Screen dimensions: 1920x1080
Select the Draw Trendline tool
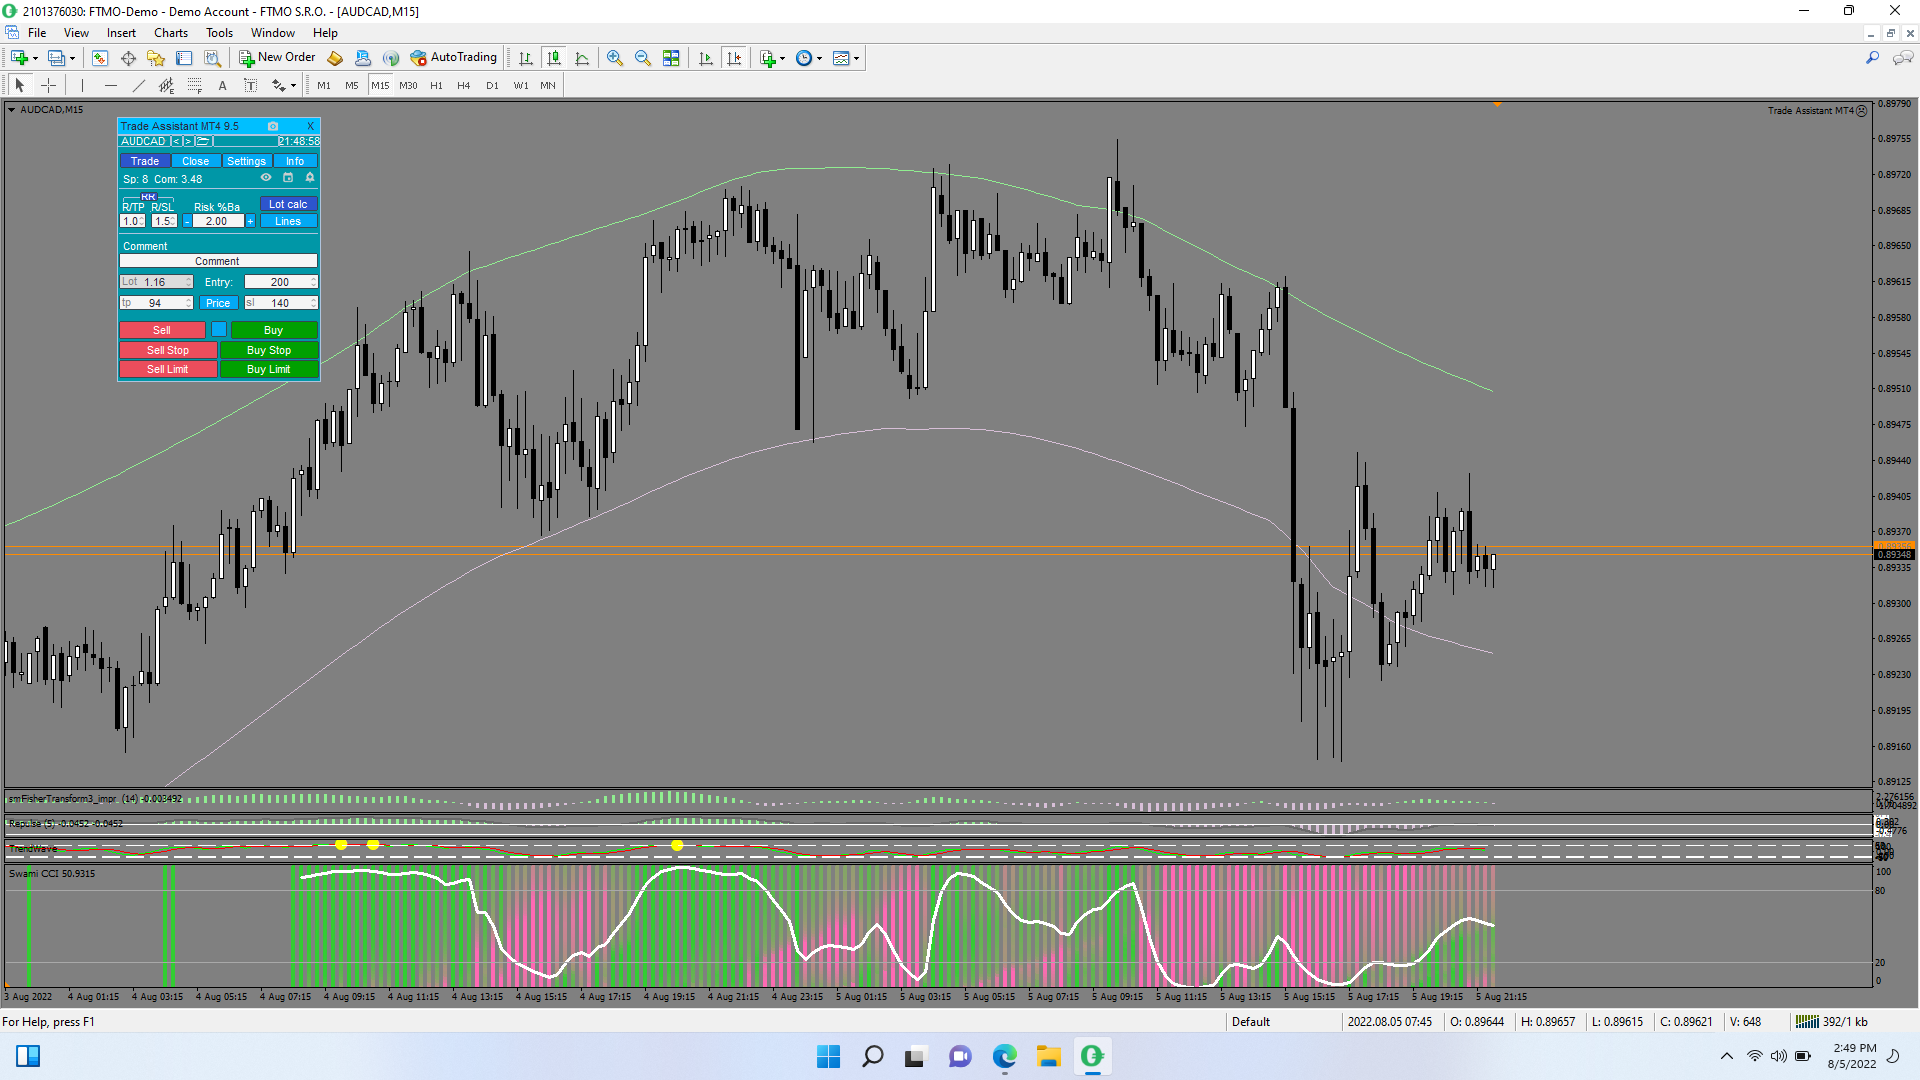pos(139,86)
